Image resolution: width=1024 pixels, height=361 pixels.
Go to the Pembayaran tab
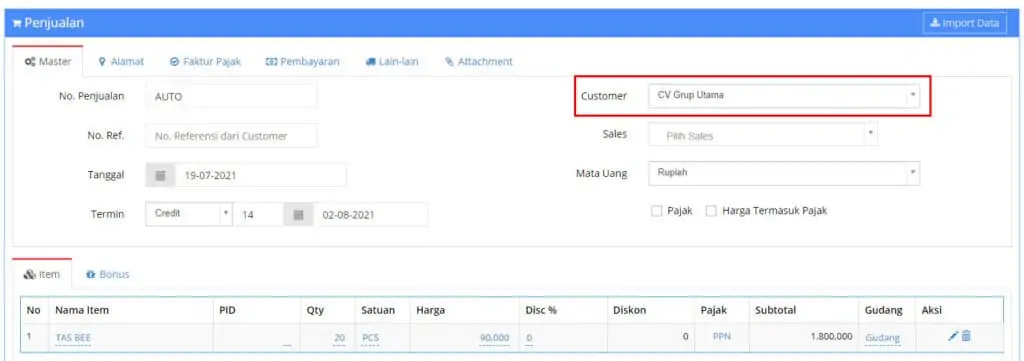[x=302, y=61]
